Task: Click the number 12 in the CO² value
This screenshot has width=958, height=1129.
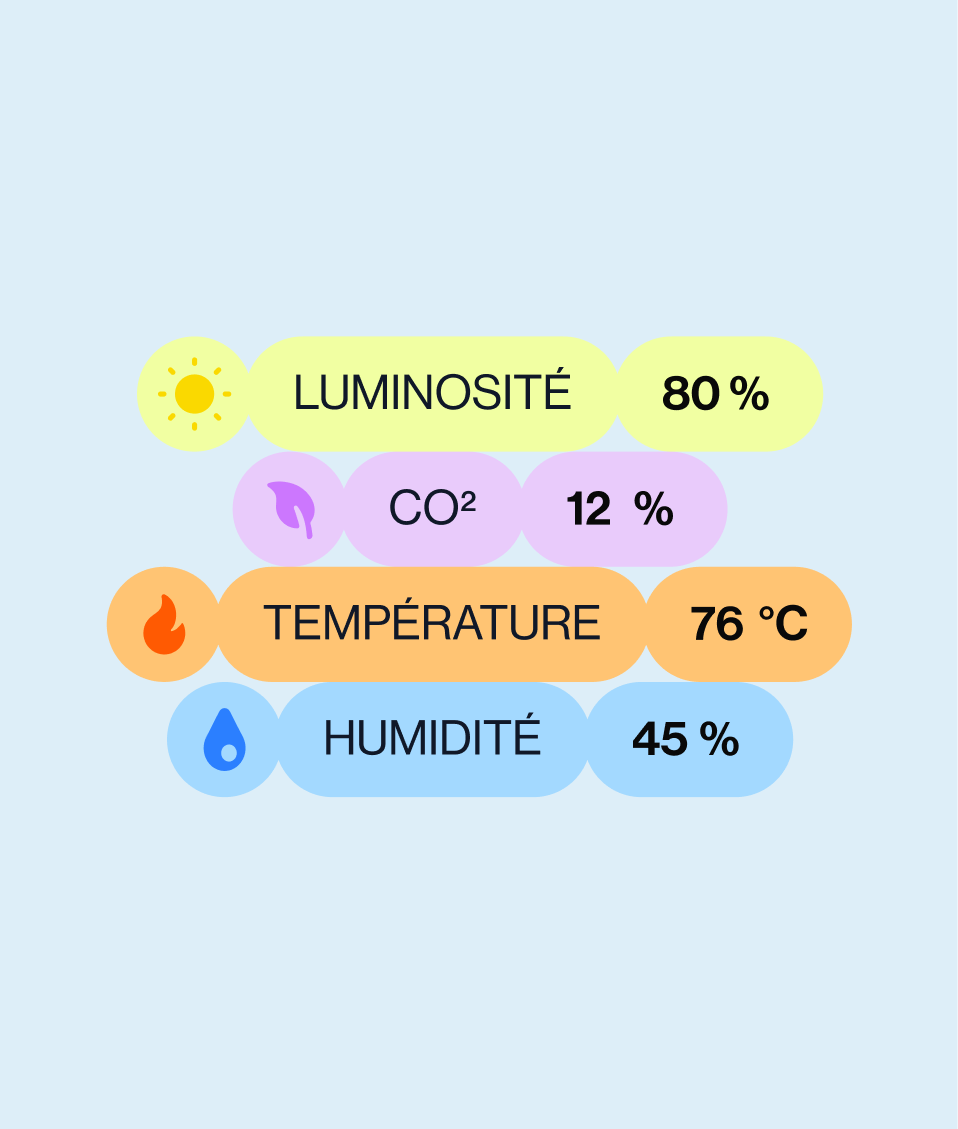Action: [x=589, y=510]
